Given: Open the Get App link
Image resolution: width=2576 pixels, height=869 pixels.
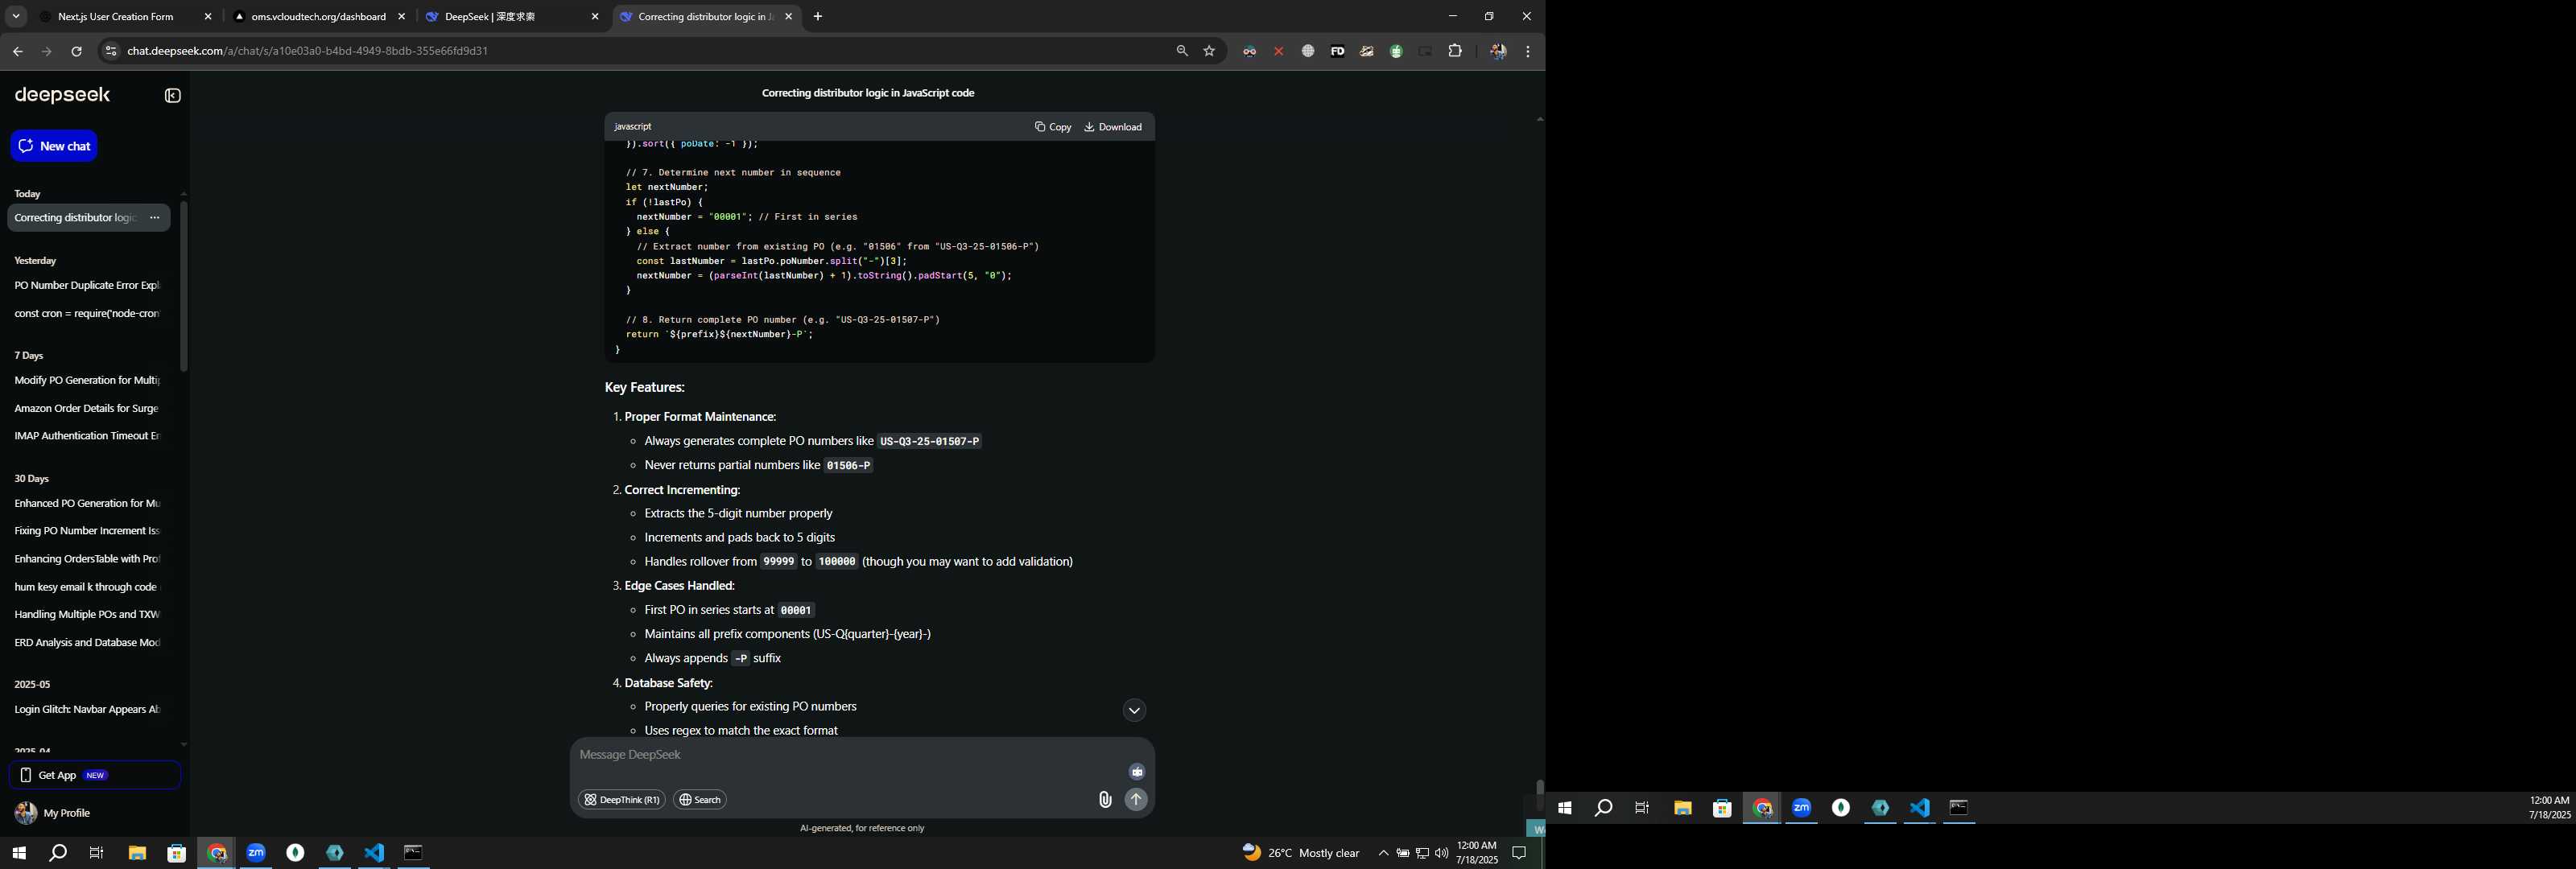Looking at the screenshot, I should click(x=95, y=775).
